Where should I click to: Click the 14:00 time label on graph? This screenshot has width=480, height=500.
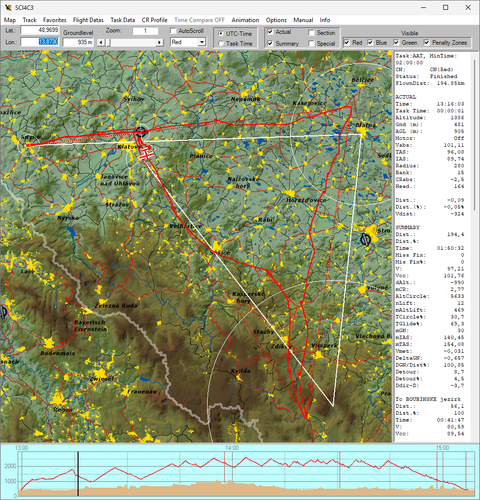232,448
